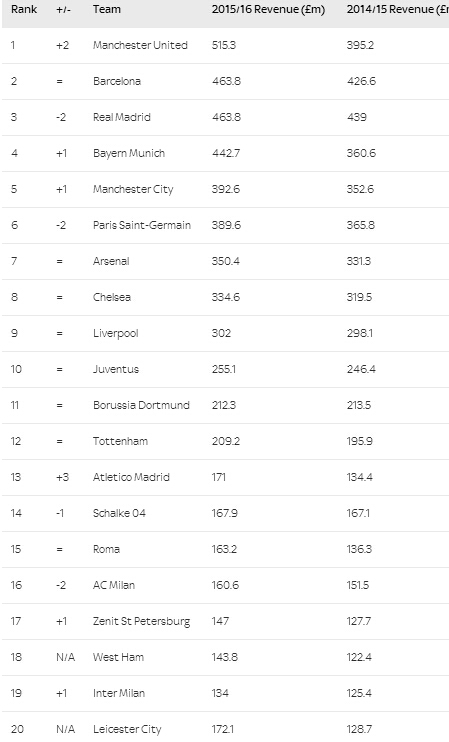Click the Liverpool team cell

pyautogui.click(x=115, y=333)
